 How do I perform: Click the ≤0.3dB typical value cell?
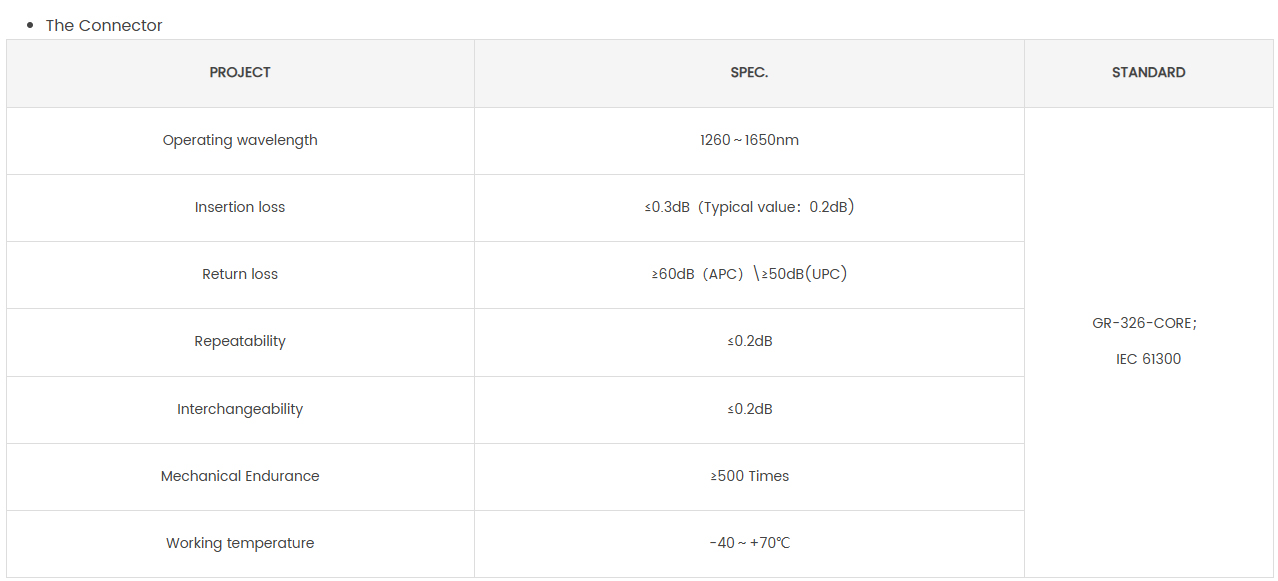tap(749, 207)
